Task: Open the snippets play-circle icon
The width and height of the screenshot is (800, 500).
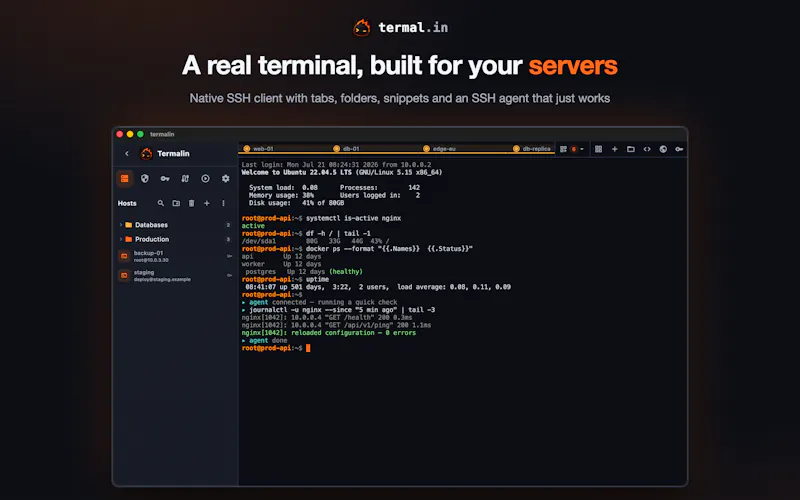Action: (x=205, y=179)
